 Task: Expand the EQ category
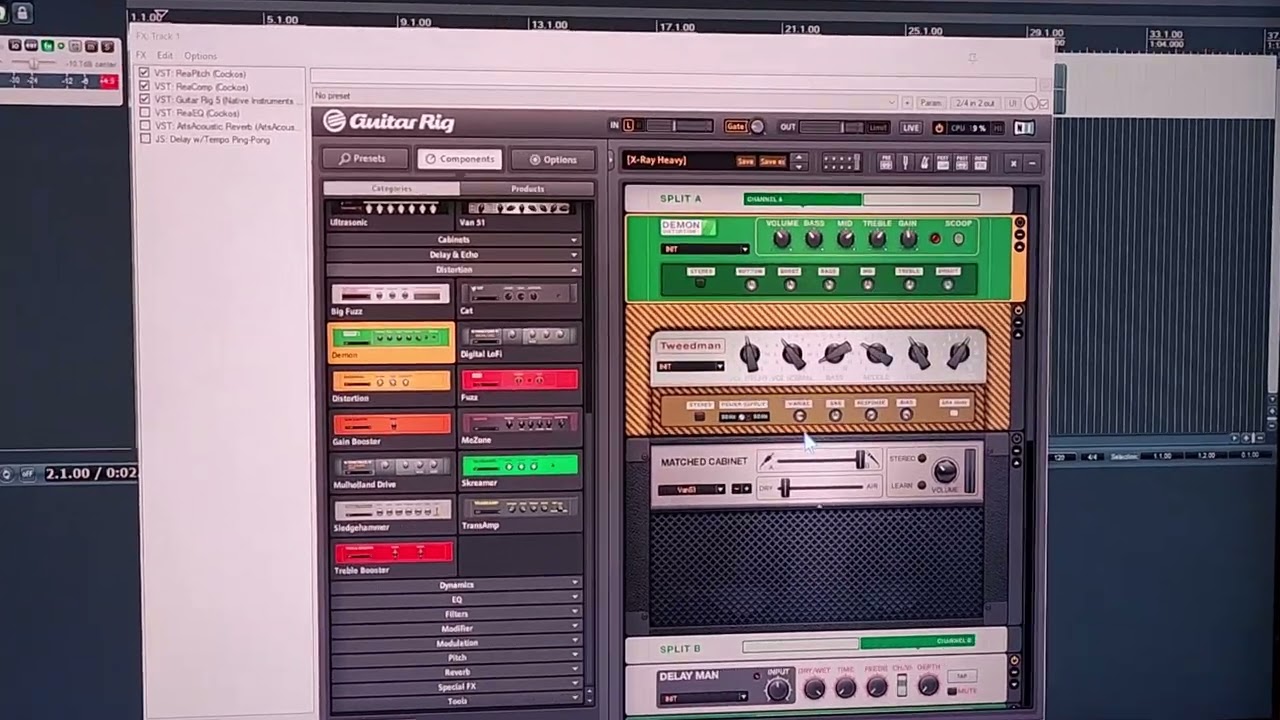pos(456,600)
